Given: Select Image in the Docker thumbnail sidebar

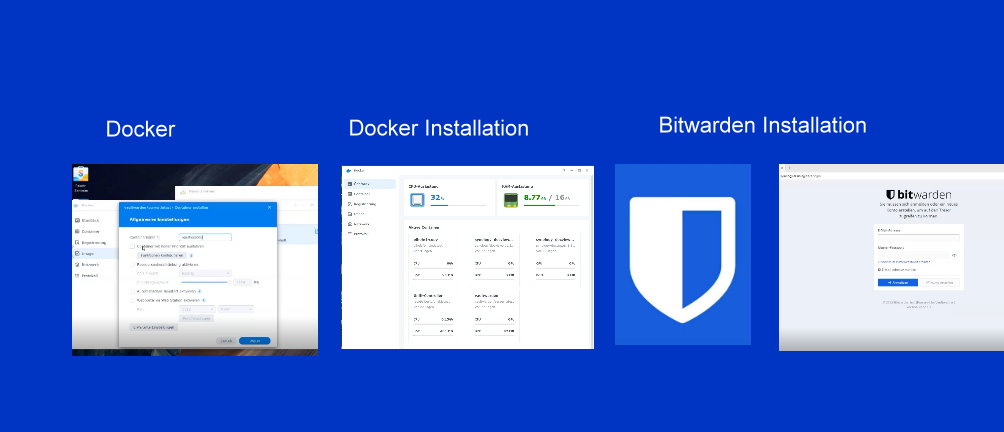Looking at the screenshot, I should pyautogui.click(x=95, y=253).
